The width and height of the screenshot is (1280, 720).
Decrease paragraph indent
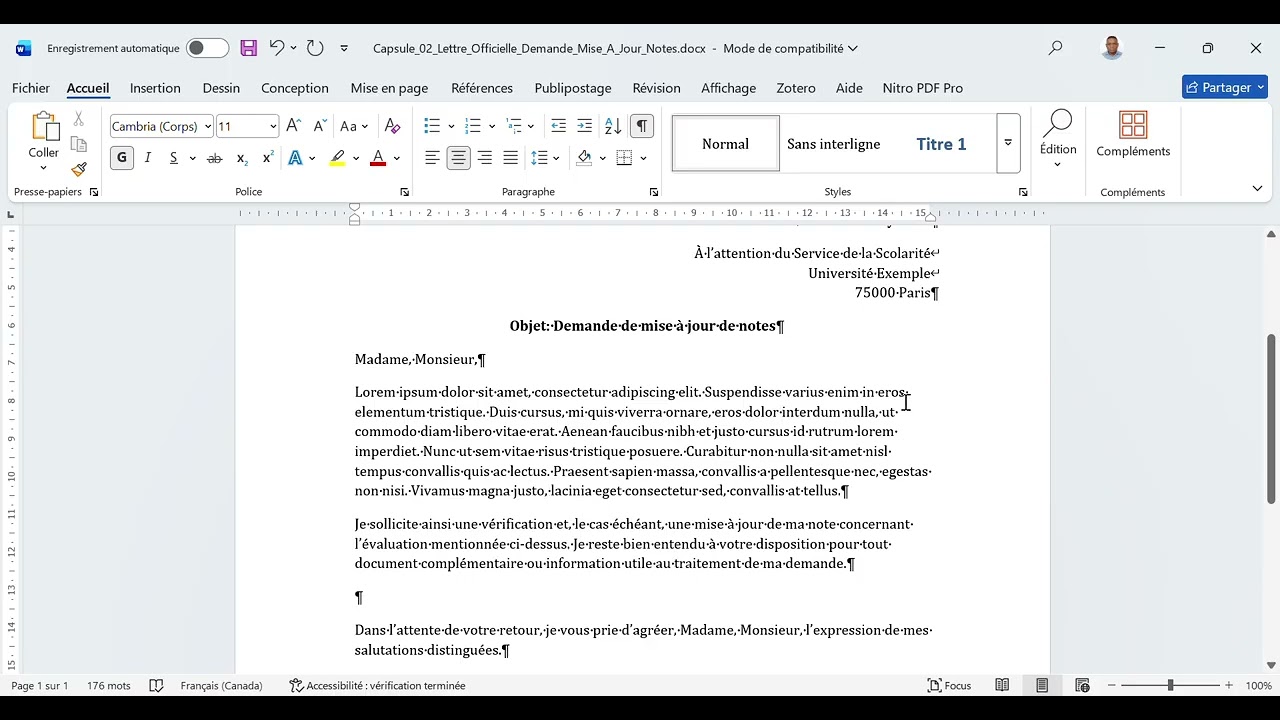click(x=559, y=126)
